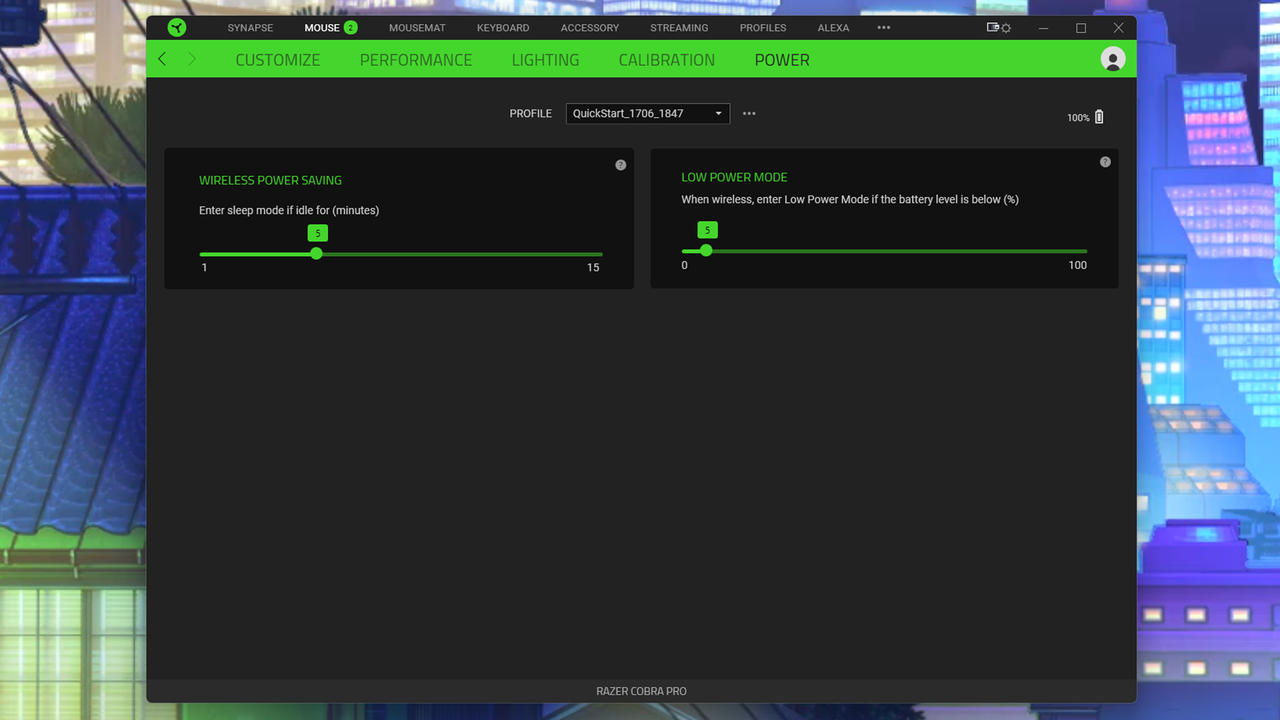Viewport: 1280px width, 720px height.
Task: Switch to the Lighting section
Action: pyautogui.click(x=545, y=60)
